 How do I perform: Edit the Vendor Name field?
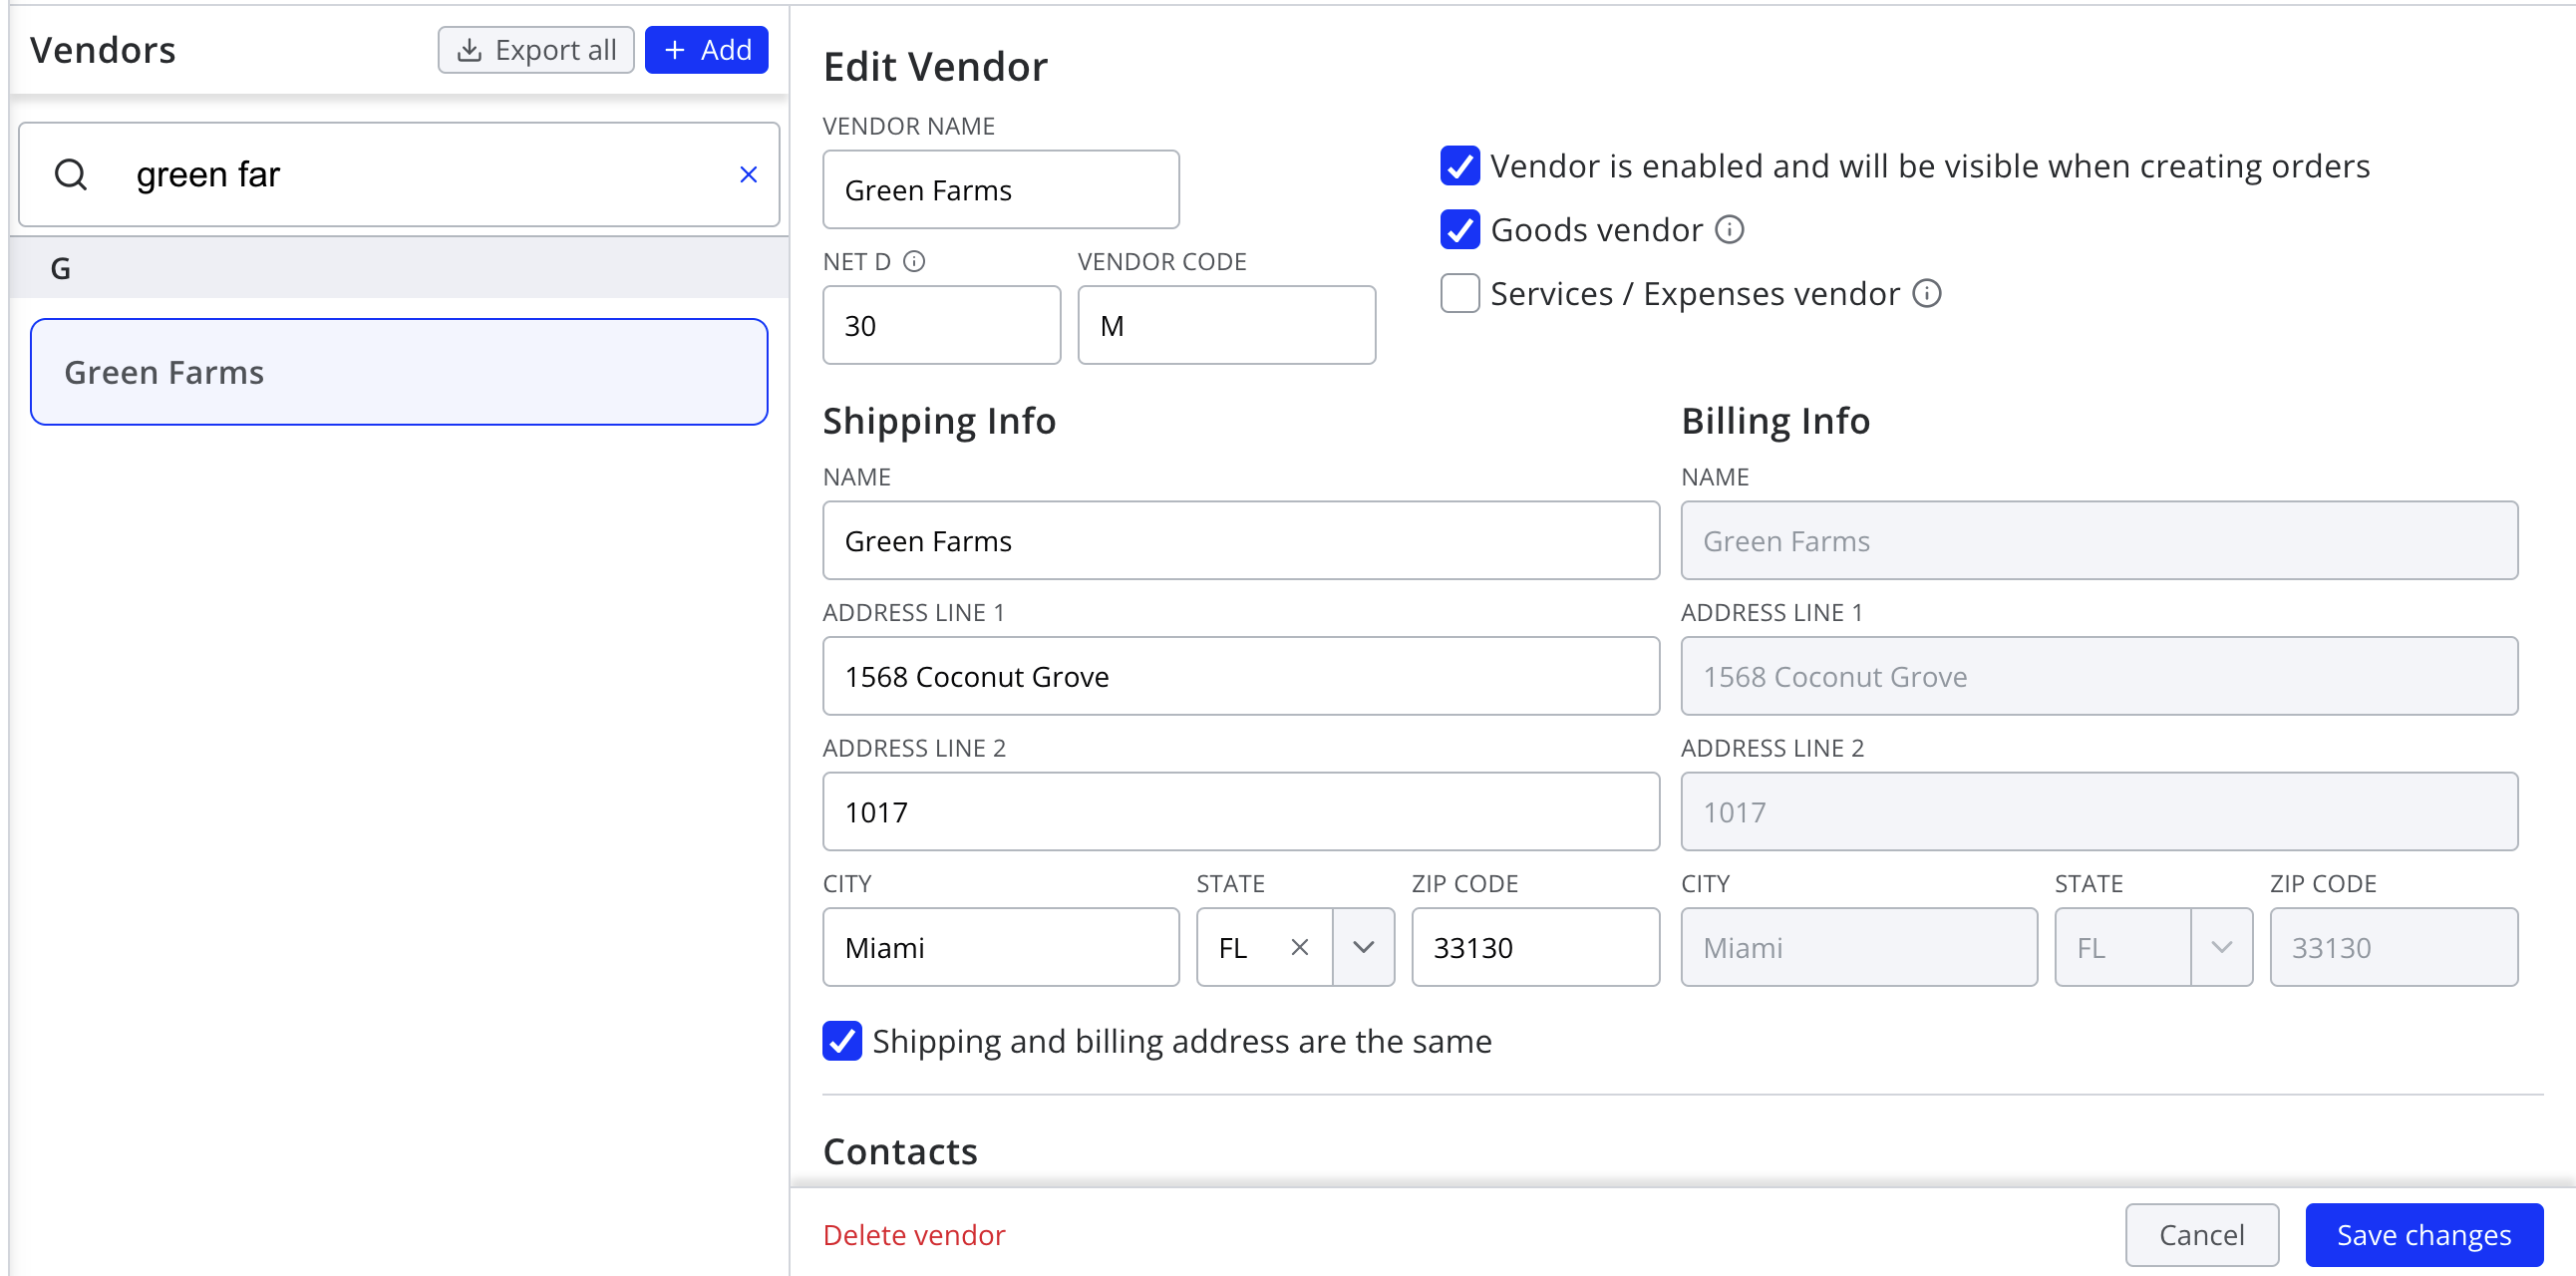coord(1001,190)
